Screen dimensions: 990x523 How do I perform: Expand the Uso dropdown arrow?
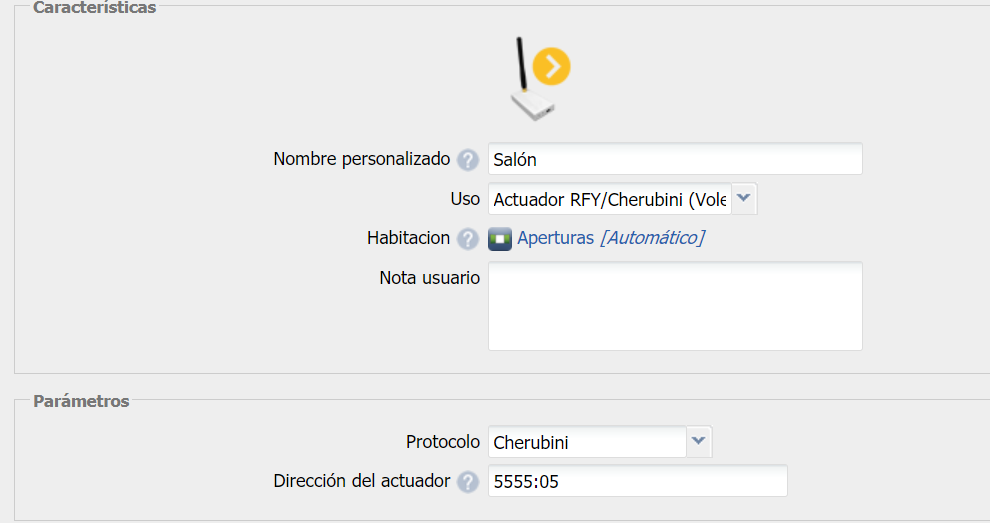pos(744,199)
